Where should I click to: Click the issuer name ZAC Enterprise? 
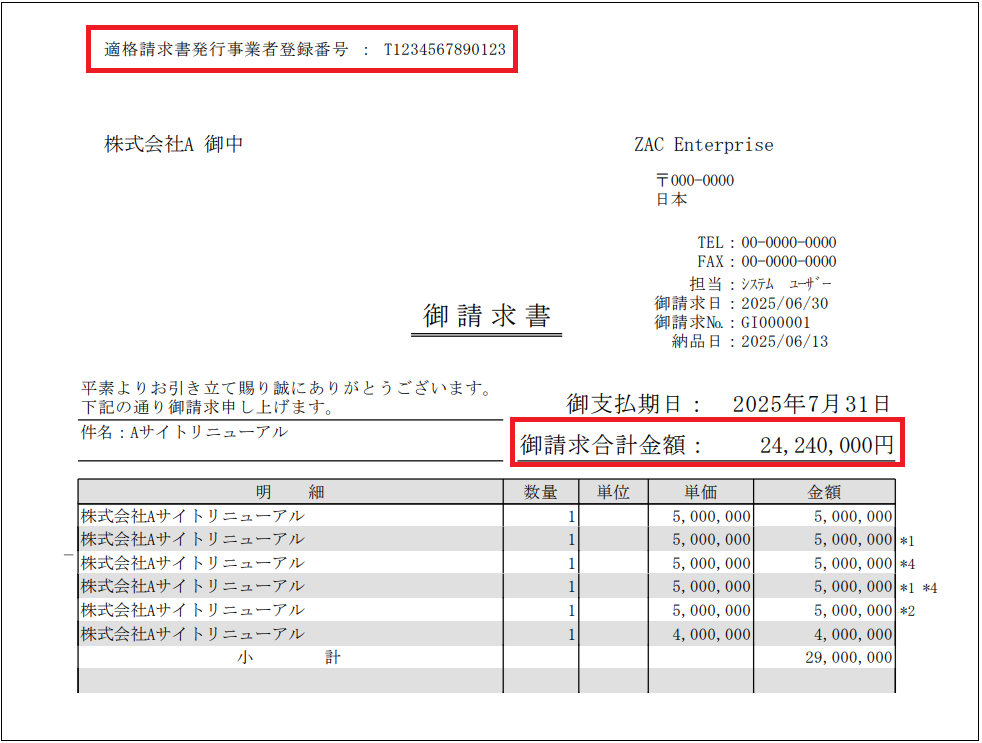703,145
